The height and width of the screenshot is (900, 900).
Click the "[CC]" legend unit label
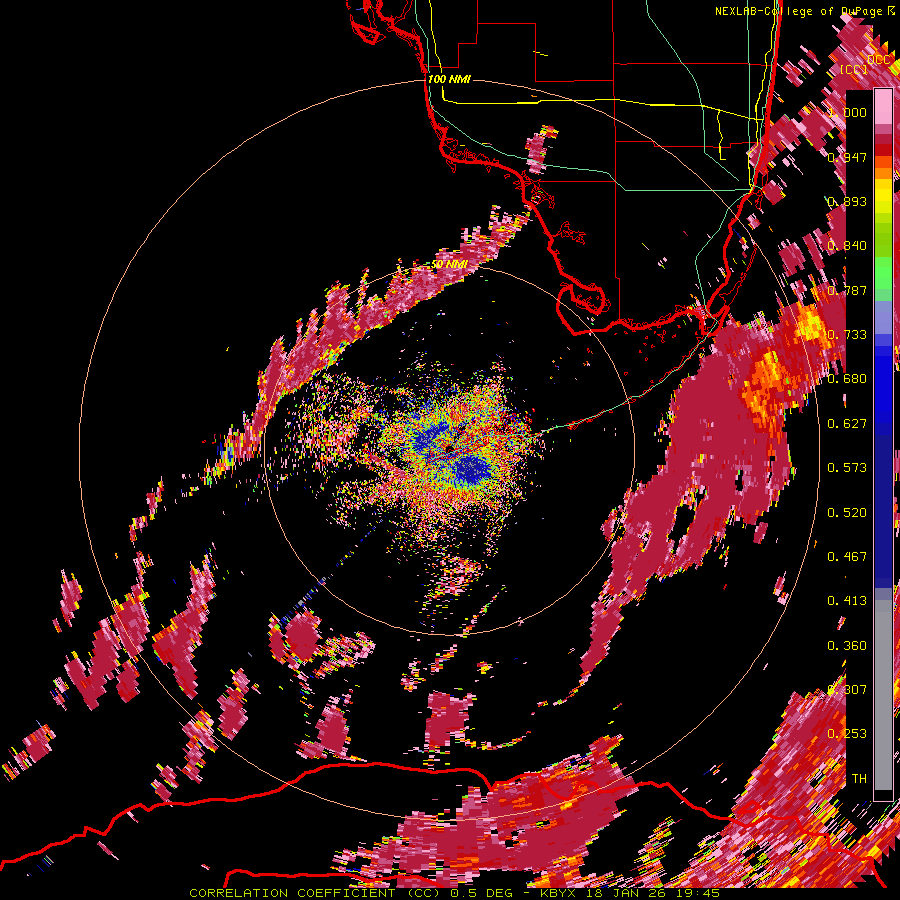click(854, 70)
